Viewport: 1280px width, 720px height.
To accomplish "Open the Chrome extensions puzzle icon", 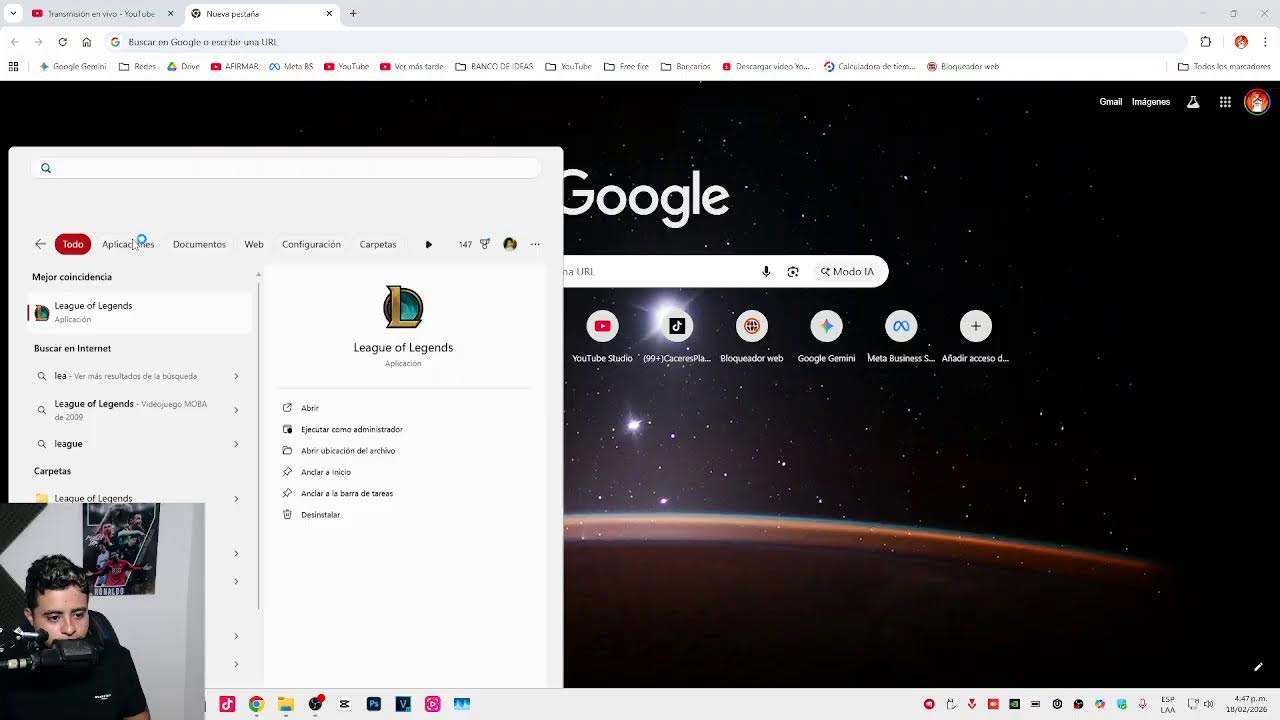I will (x=1205, y=42).
